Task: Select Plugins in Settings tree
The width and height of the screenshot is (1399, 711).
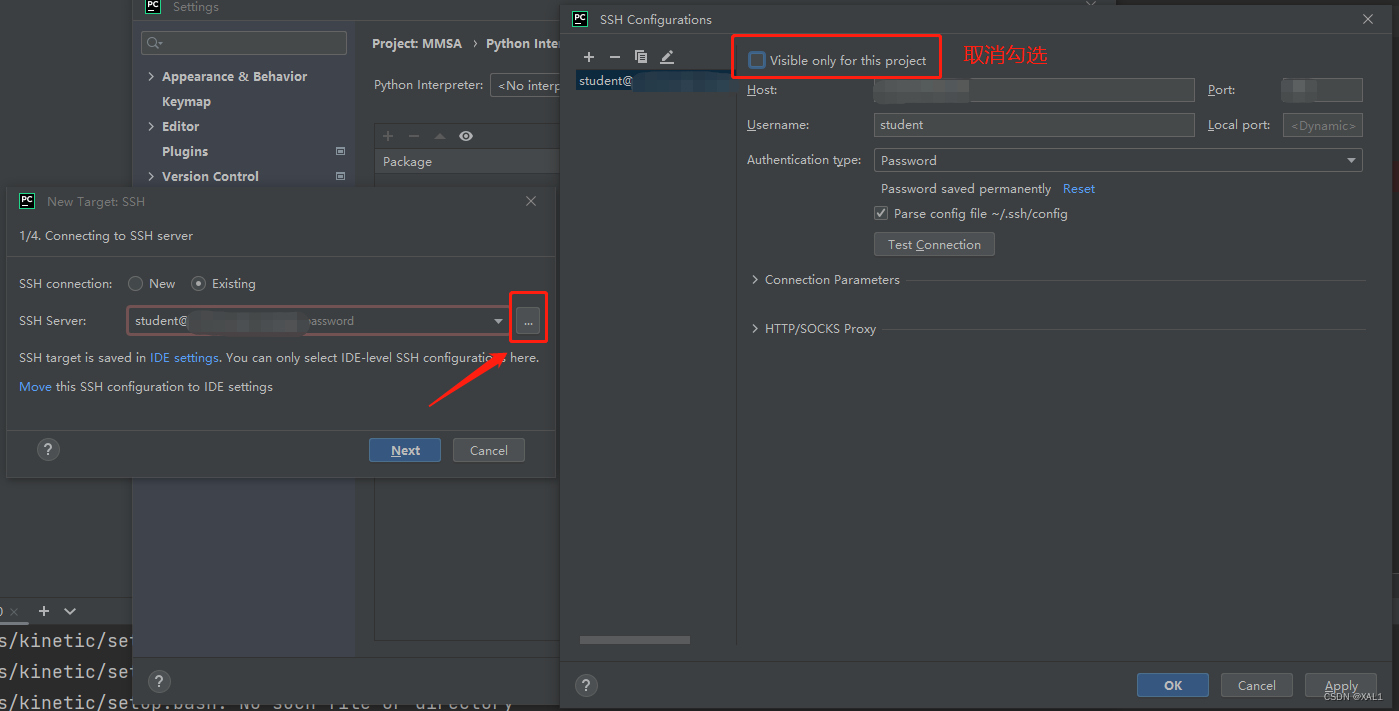Action: (185, 152)
